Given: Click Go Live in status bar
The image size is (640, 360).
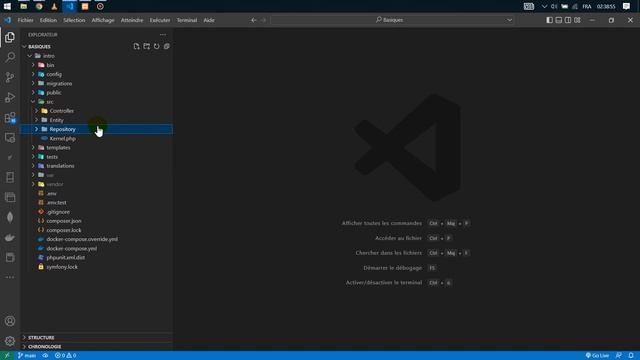Looking at the screenshot, I should (x=597, y=356).
